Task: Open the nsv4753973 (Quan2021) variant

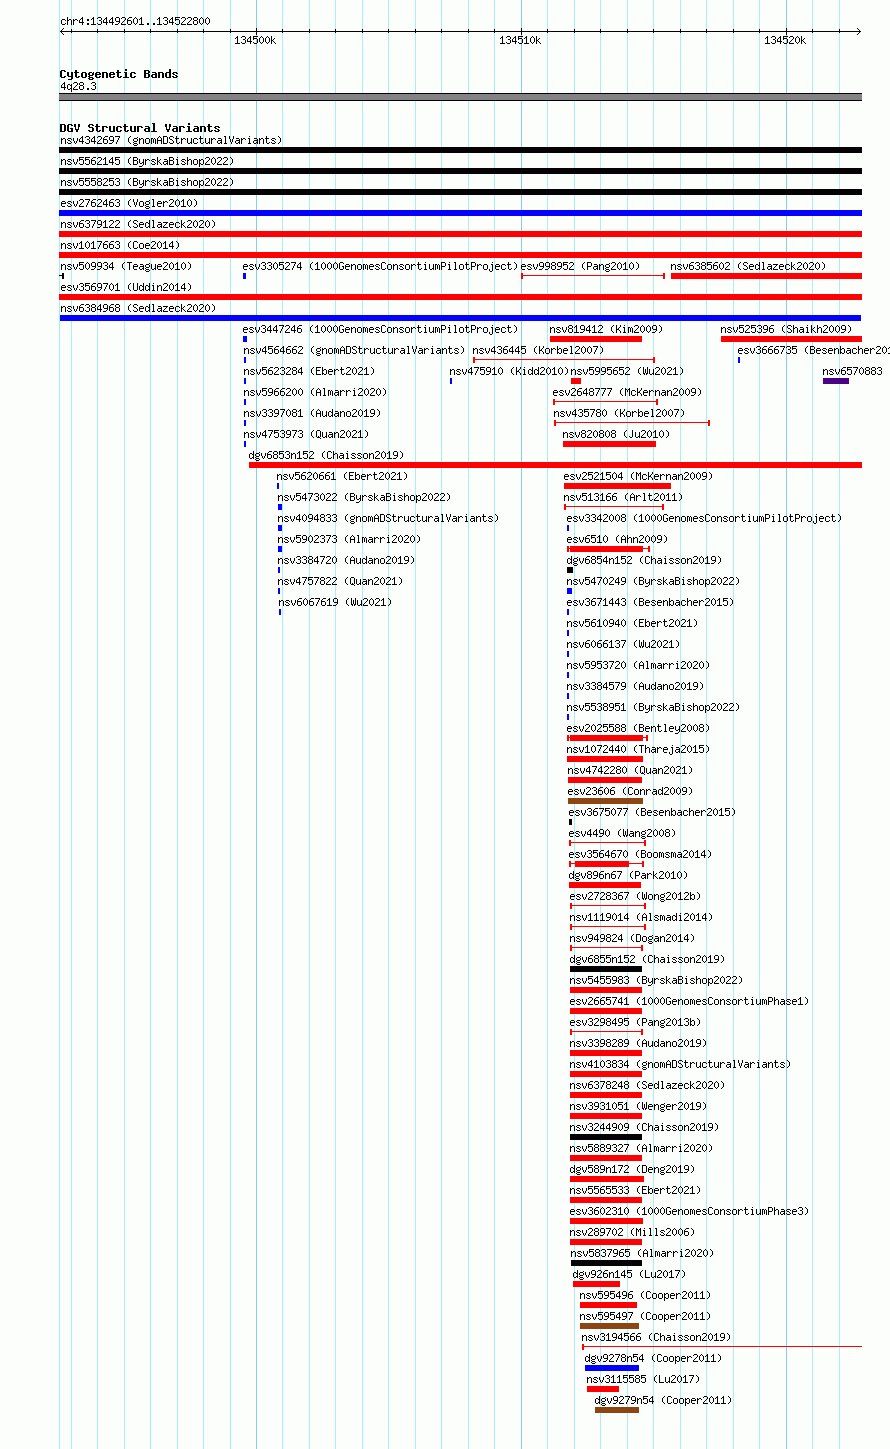Action: 306,435
